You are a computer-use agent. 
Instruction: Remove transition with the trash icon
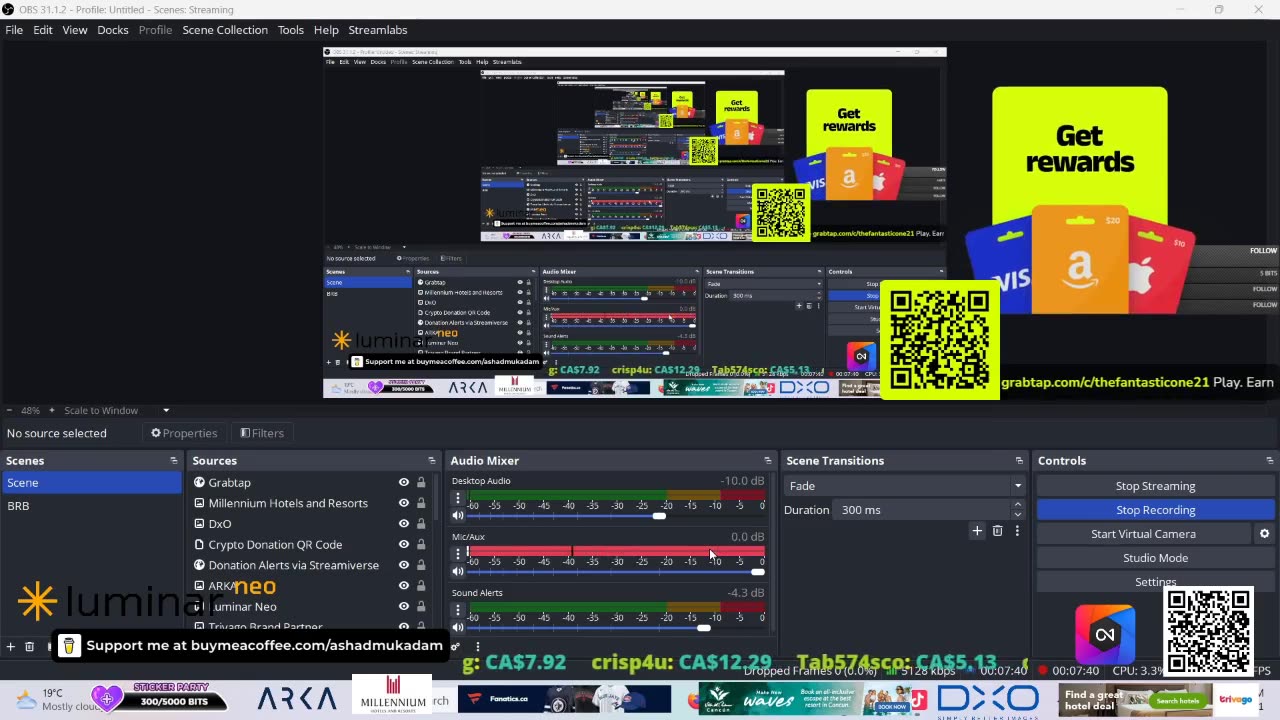point(997,531)
